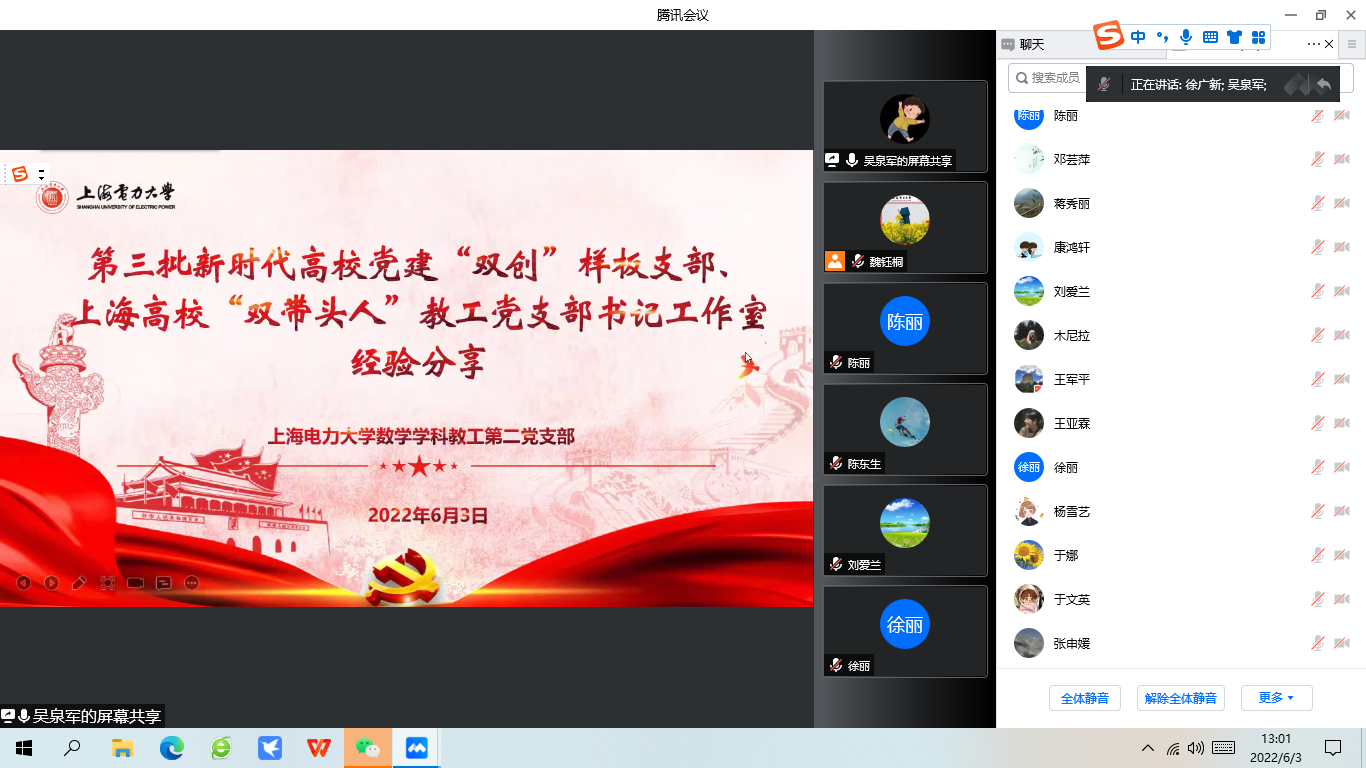
Task: Click the Sogou toolbox grid icon
Action: pos(1258,38)
